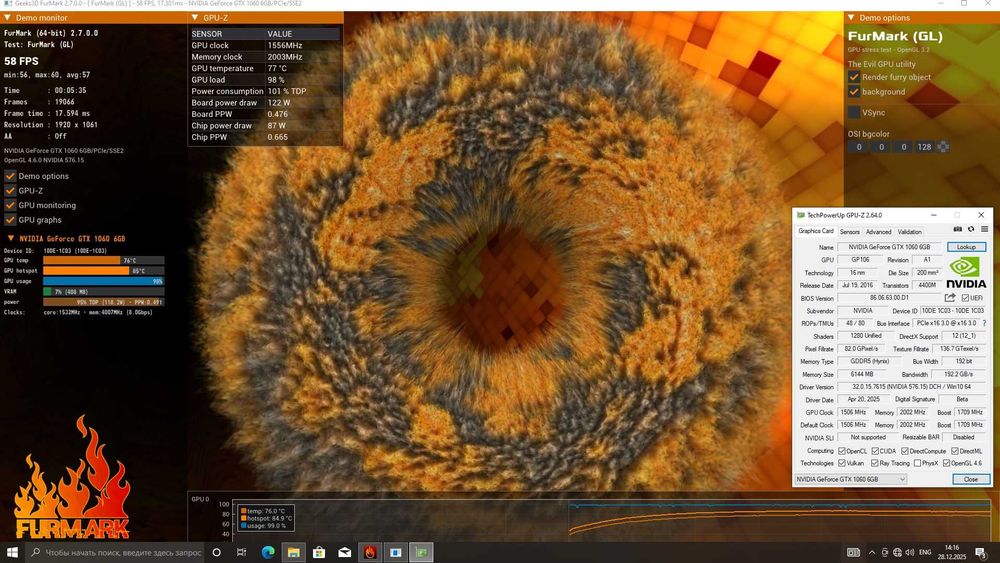Viewport: 1000px width, 563px height.
Task: Click the GPU usage blue bar
Action: point(103,281)
